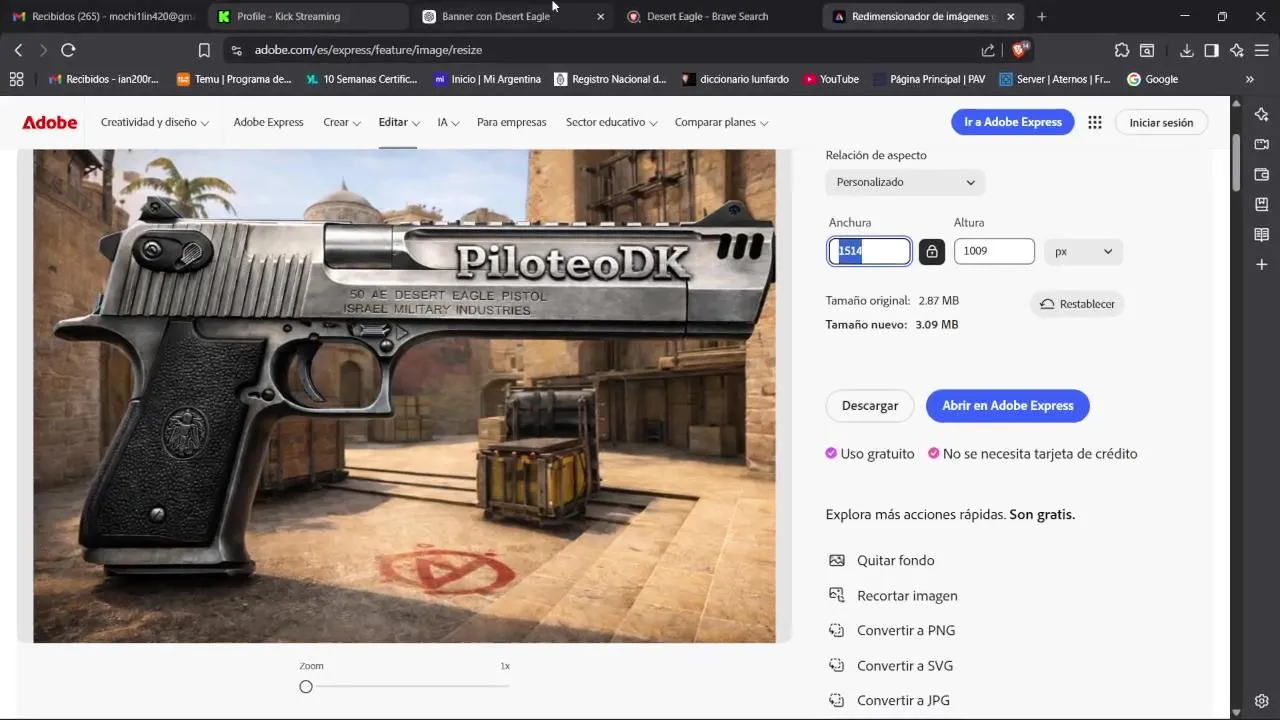Open the browser extensions puzzle icon
Screen dimensions: 1280x720
pyautogui.click(x=1122, y=50)
